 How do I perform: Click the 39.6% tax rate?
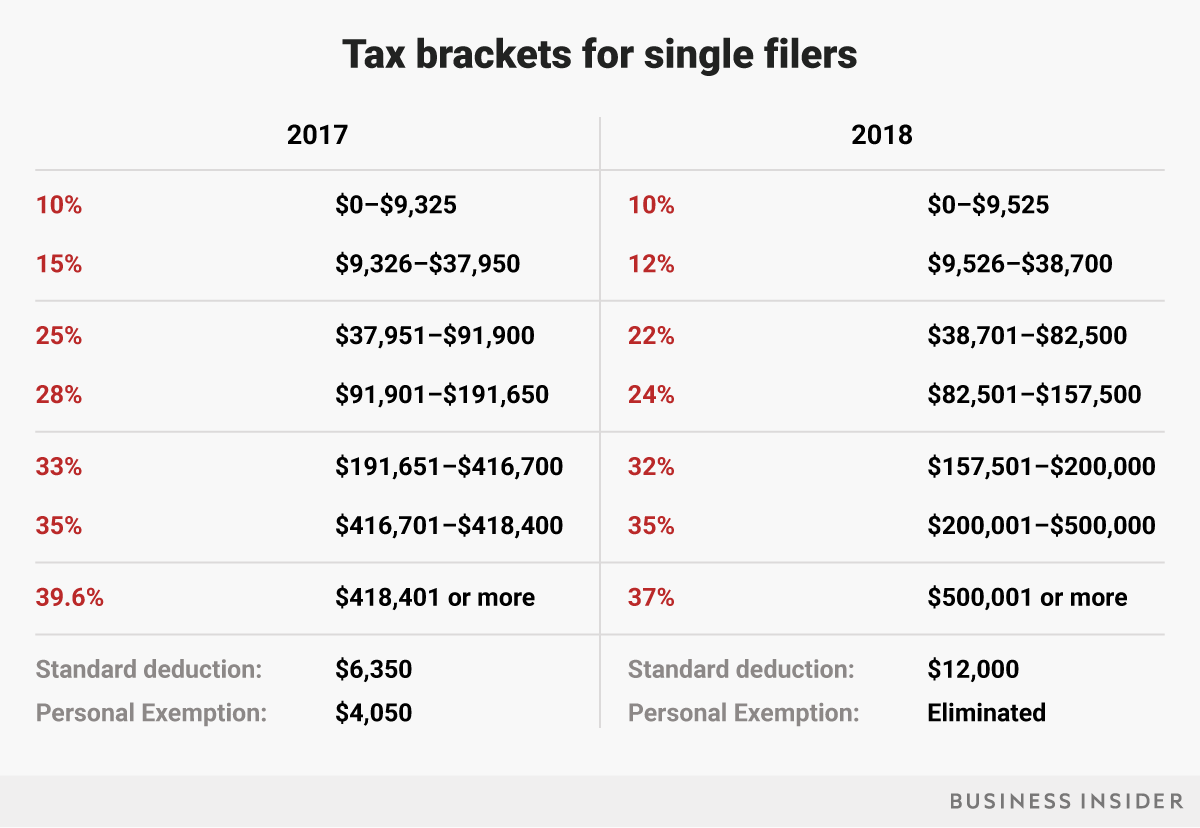(70, 598)
